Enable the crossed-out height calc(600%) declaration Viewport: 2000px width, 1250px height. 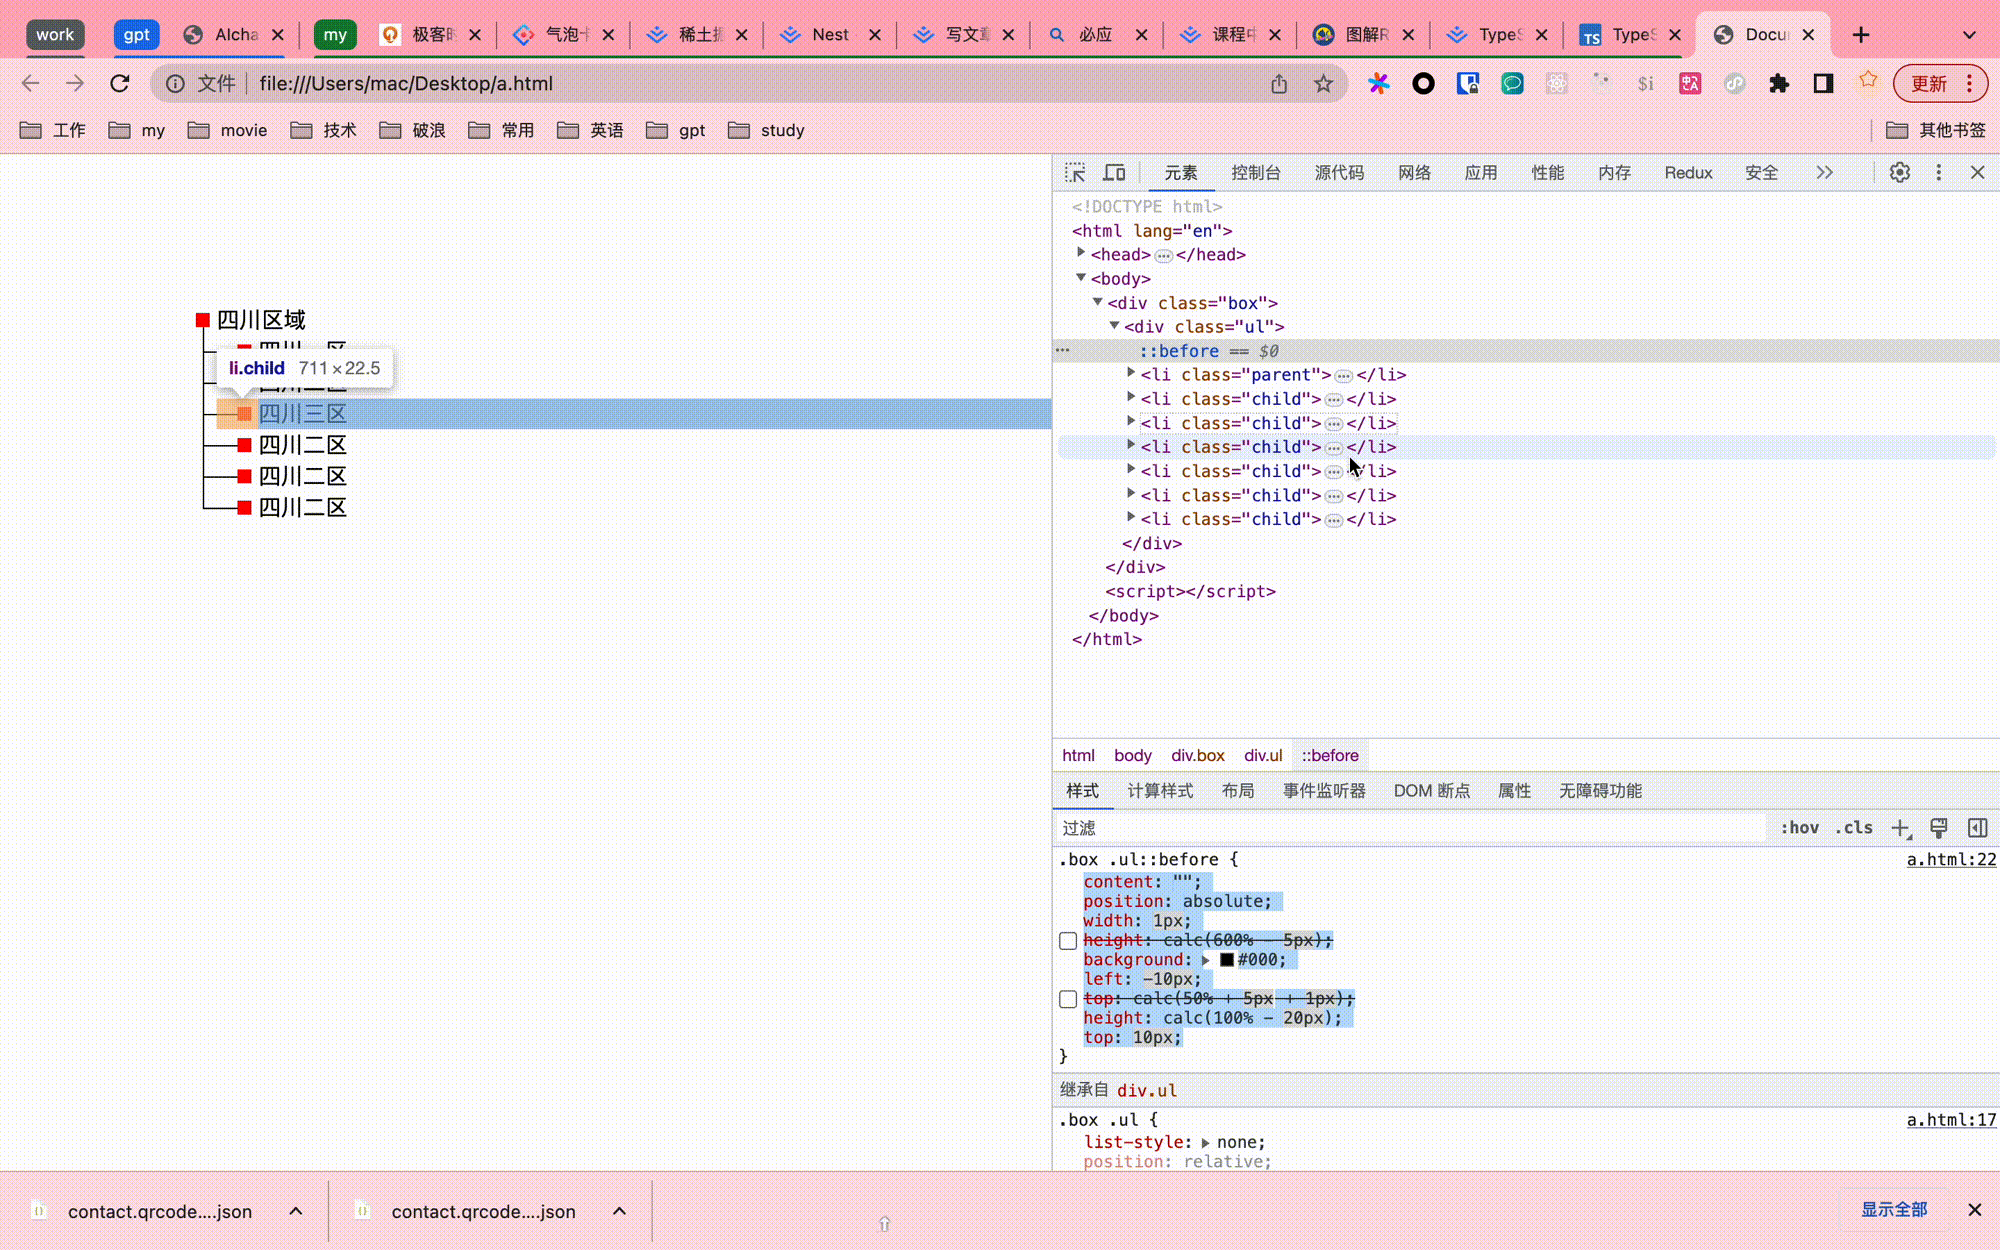coord(1067,940)
